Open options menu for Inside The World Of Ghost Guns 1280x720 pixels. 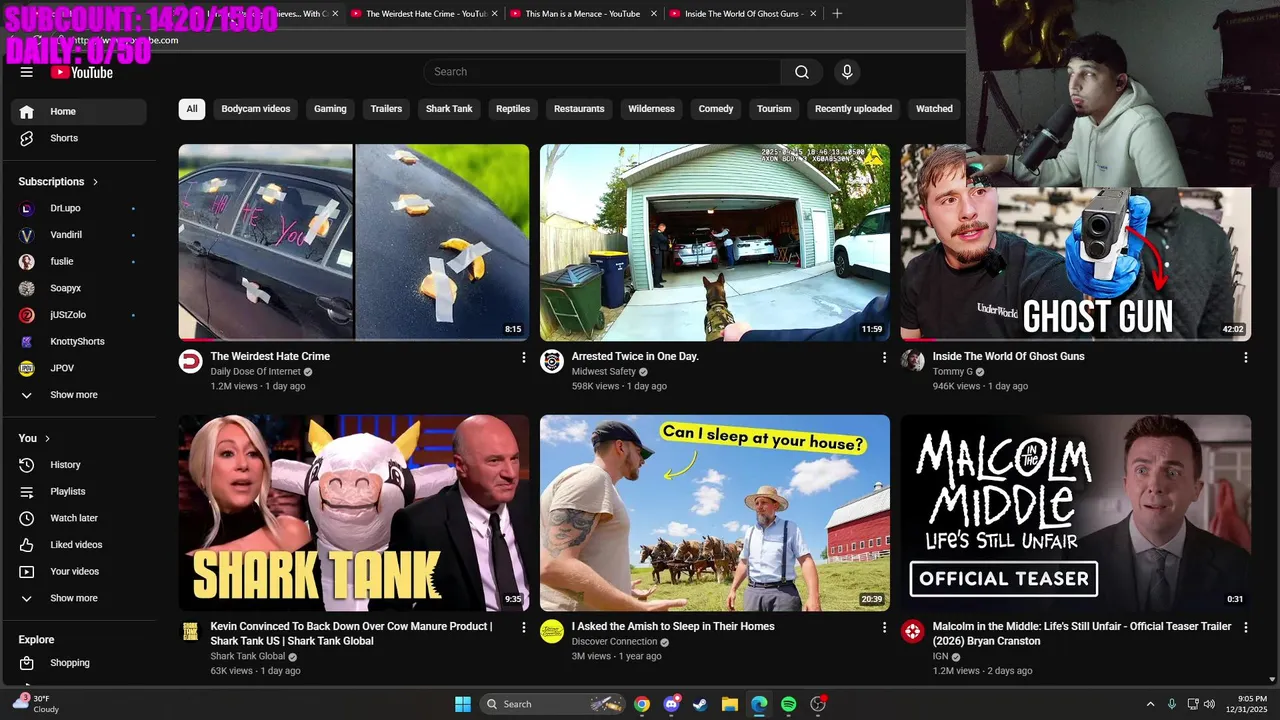[x=1245, y=357]
